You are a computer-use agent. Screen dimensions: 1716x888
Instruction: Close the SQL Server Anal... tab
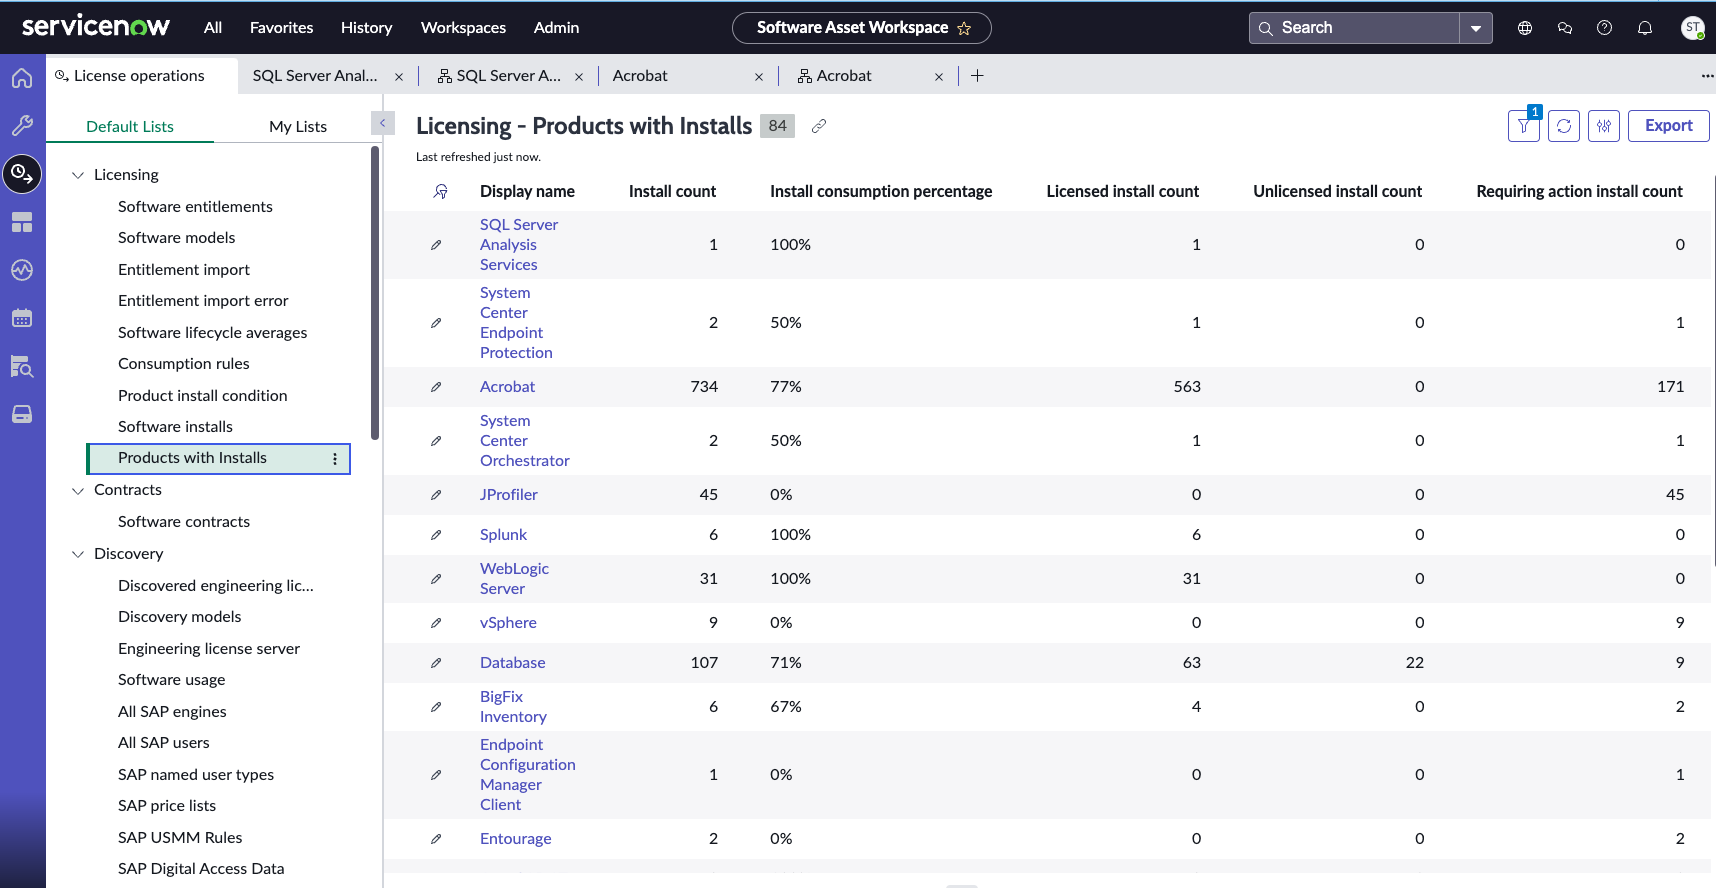tap(399, 77)
